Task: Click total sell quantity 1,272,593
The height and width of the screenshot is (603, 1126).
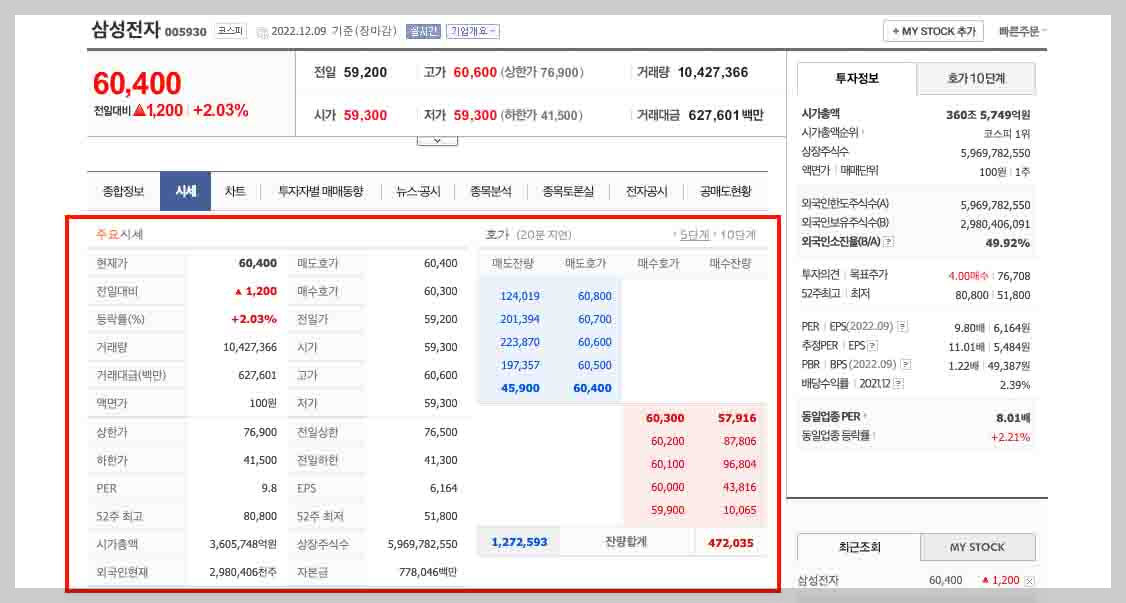Action: coord(519,542)
